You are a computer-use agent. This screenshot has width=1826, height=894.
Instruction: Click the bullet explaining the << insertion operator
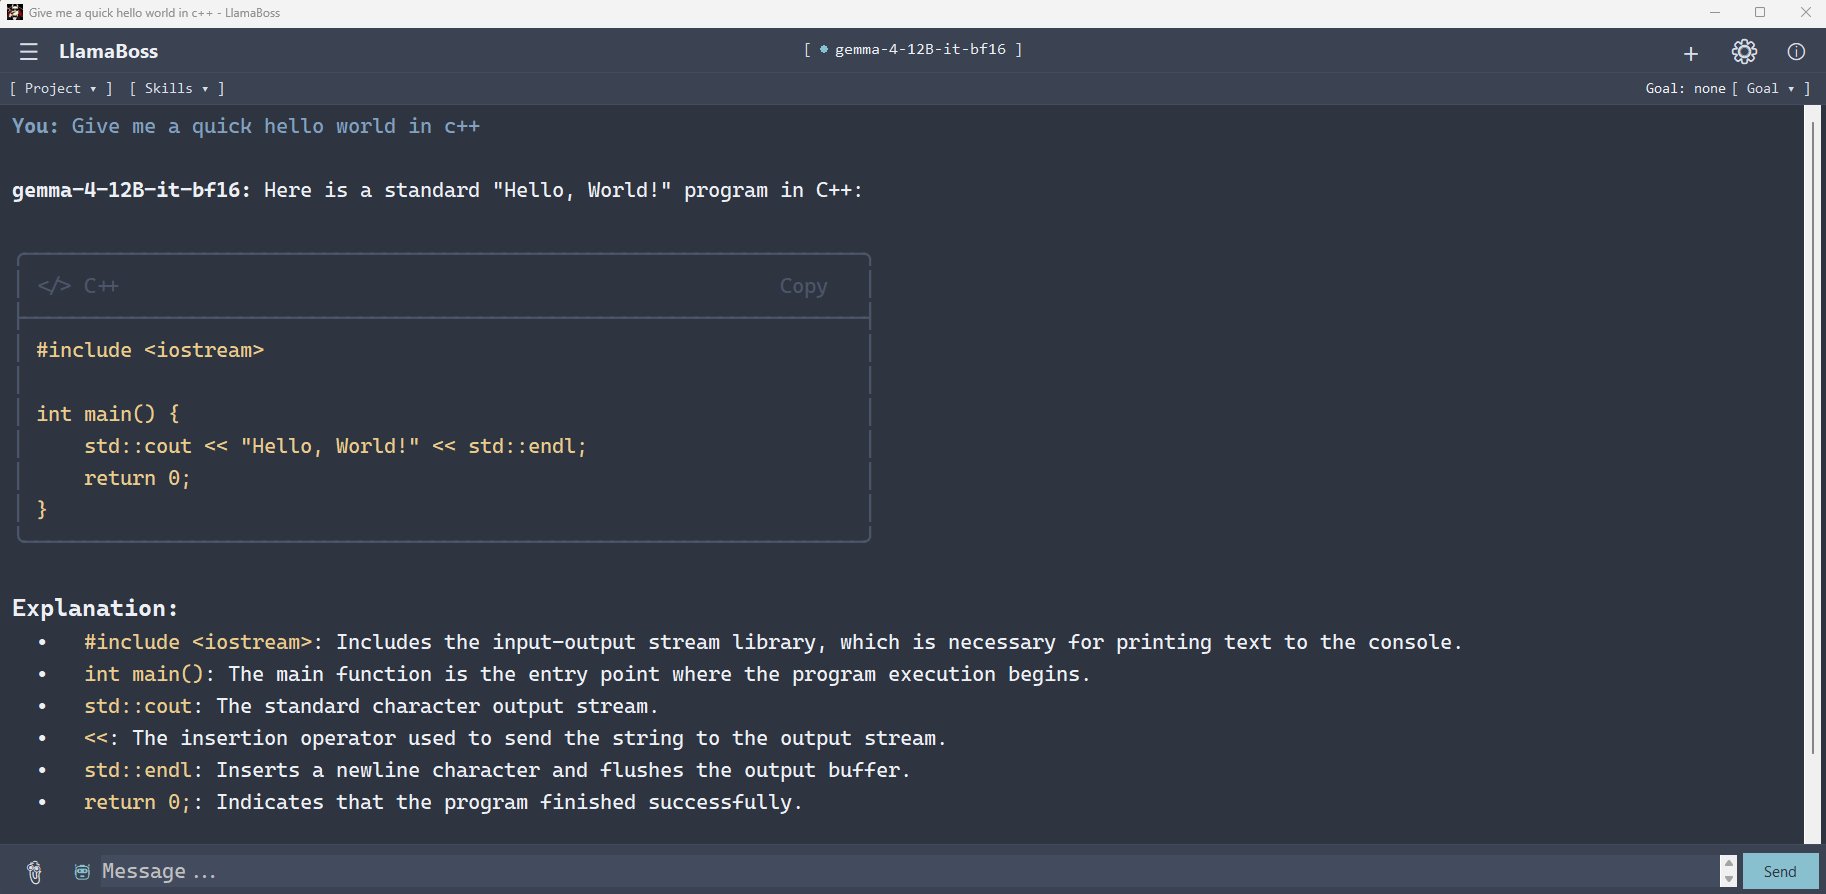(x=515, y=738)
